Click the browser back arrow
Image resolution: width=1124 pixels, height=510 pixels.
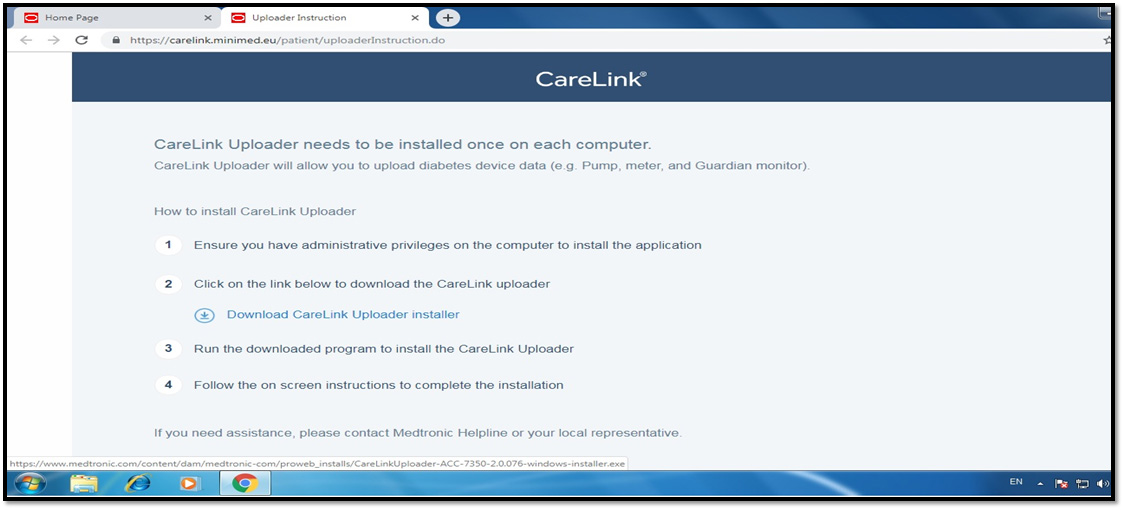[x=26, y=40]
